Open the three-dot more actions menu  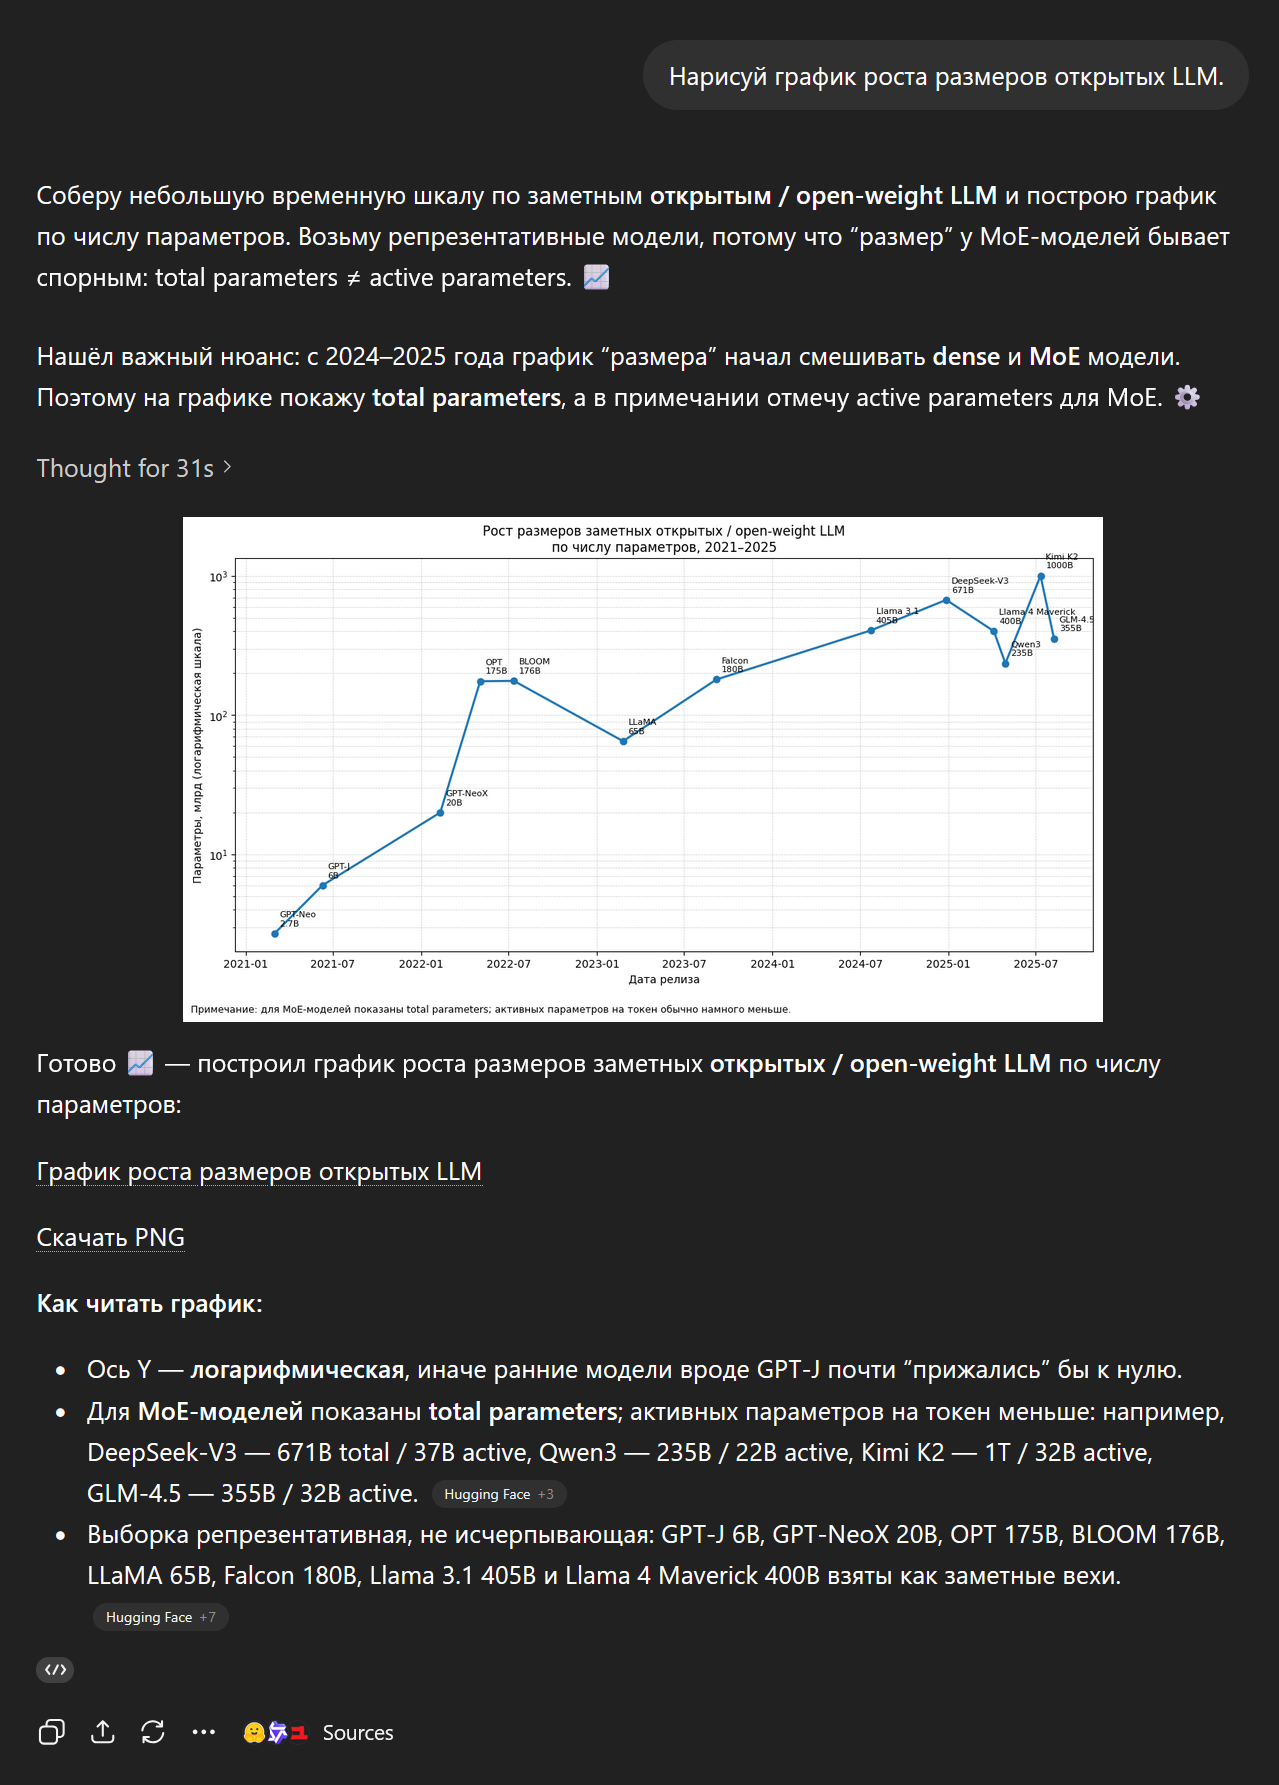click(204, 1732)
